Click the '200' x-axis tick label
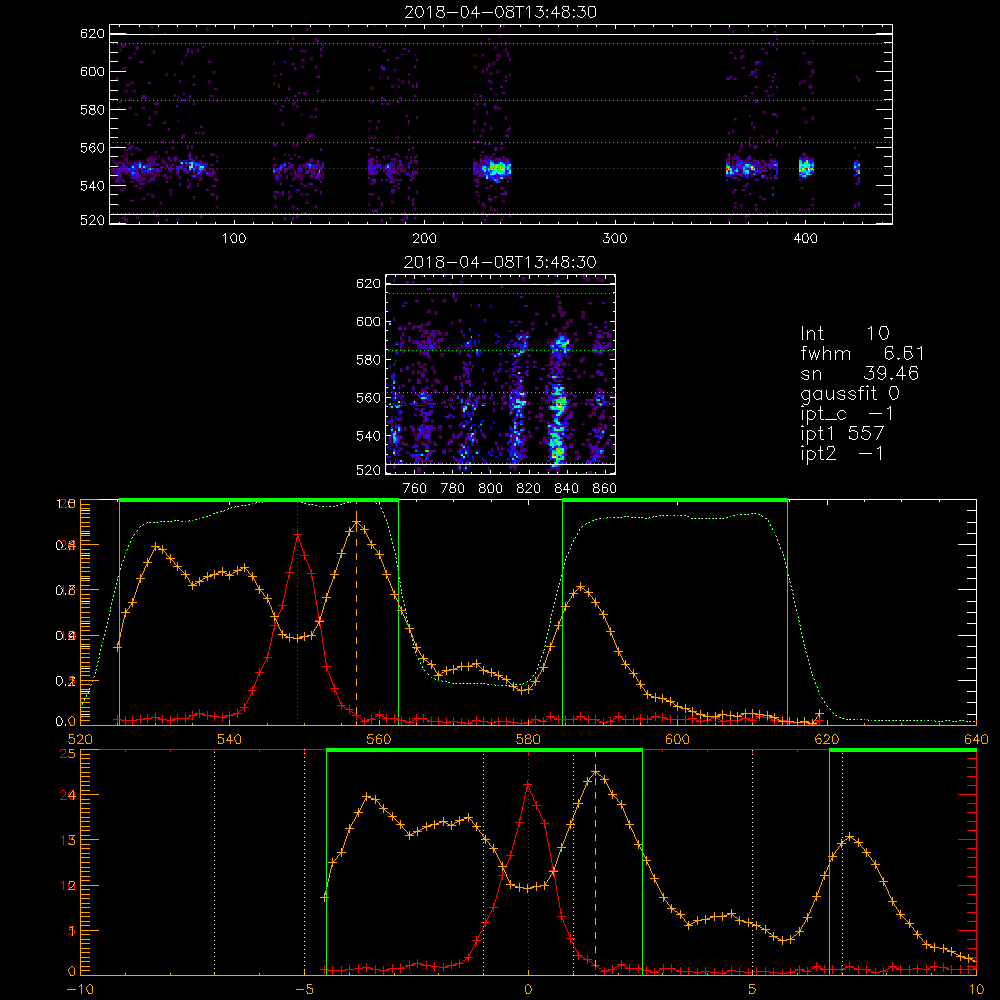Image resolution: width=1000 pixels, height=1000 pixels. tap(424, 239)
